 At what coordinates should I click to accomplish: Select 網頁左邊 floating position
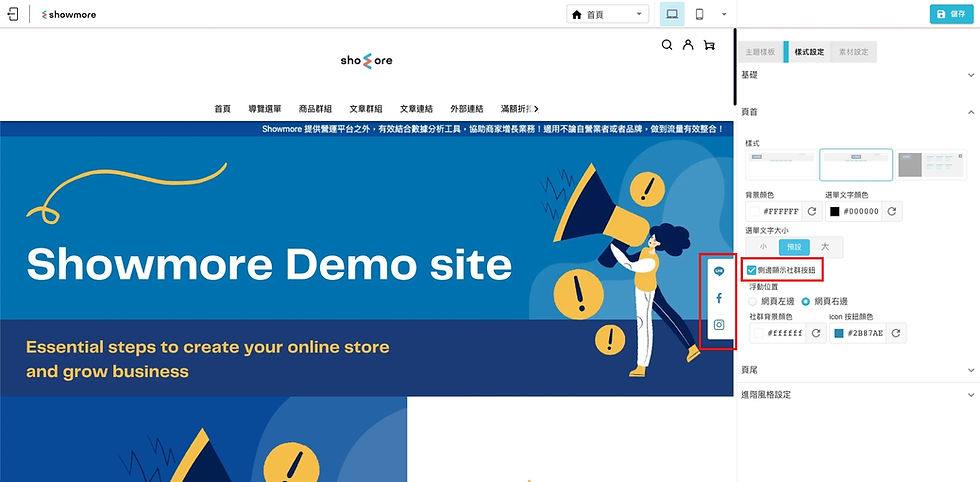pyautogui.click(x=752, y=301)
